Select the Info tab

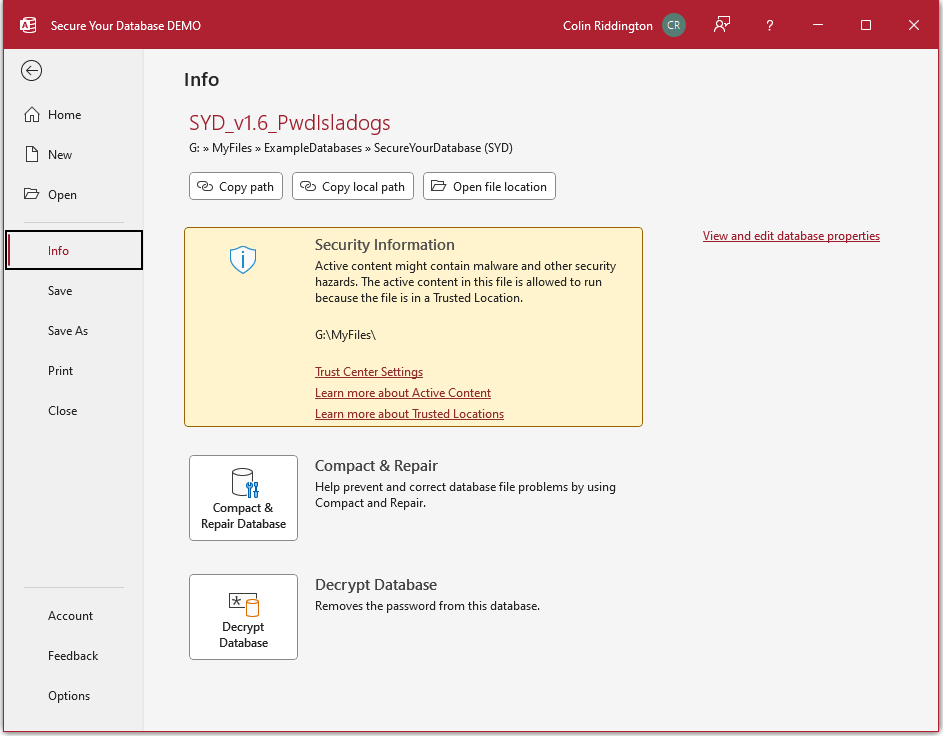tap(74, 250)
